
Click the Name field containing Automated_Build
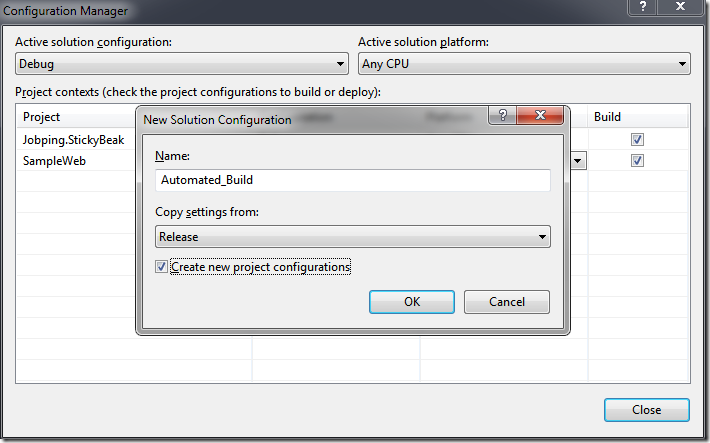pyautogui.click(x=353, y=180)
